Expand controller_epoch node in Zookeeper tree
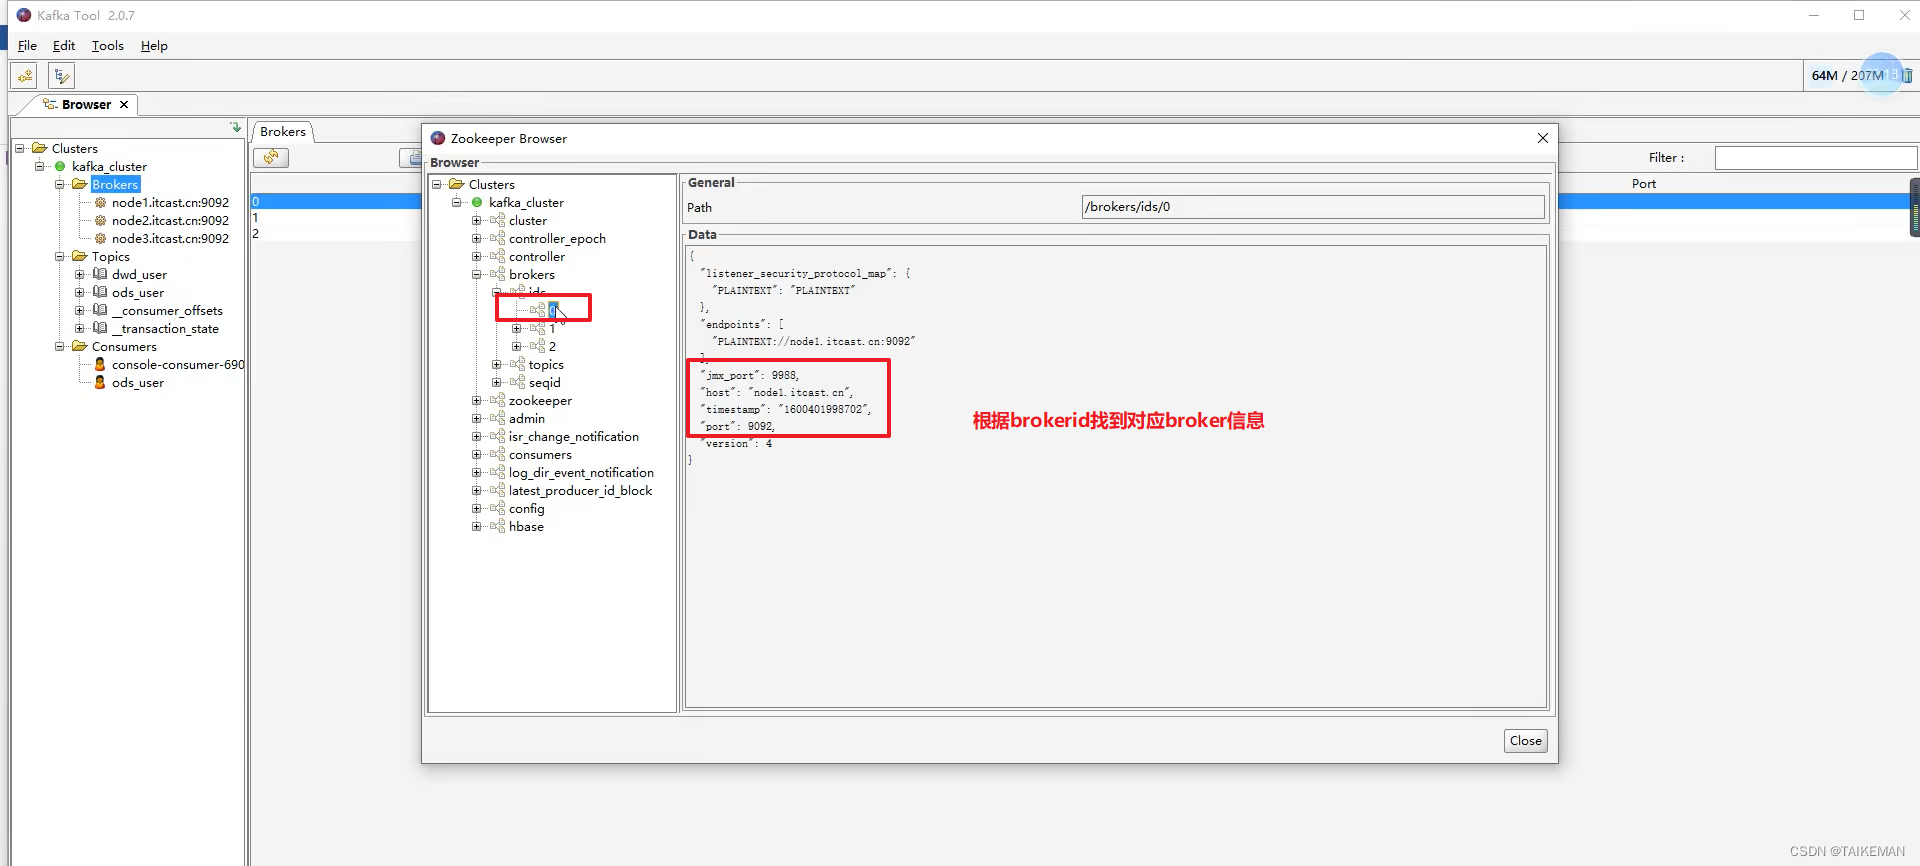This screenshot has height=866, width=1920. (x=476, y=239)
